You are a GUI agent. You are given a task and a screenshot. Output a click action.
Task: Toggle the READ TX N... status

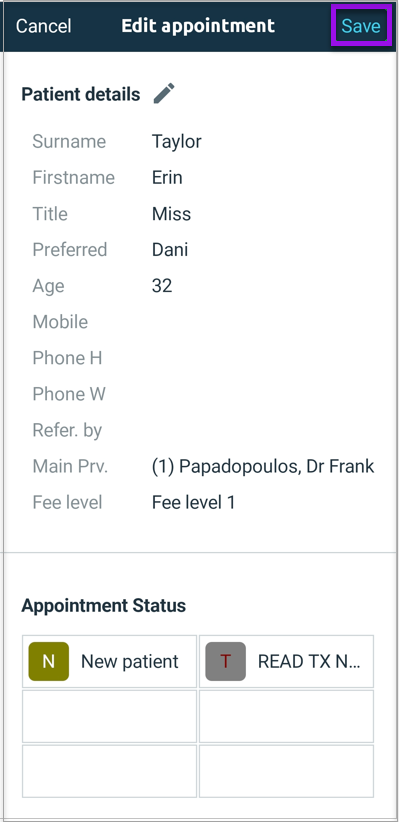(x=286, y=661)
